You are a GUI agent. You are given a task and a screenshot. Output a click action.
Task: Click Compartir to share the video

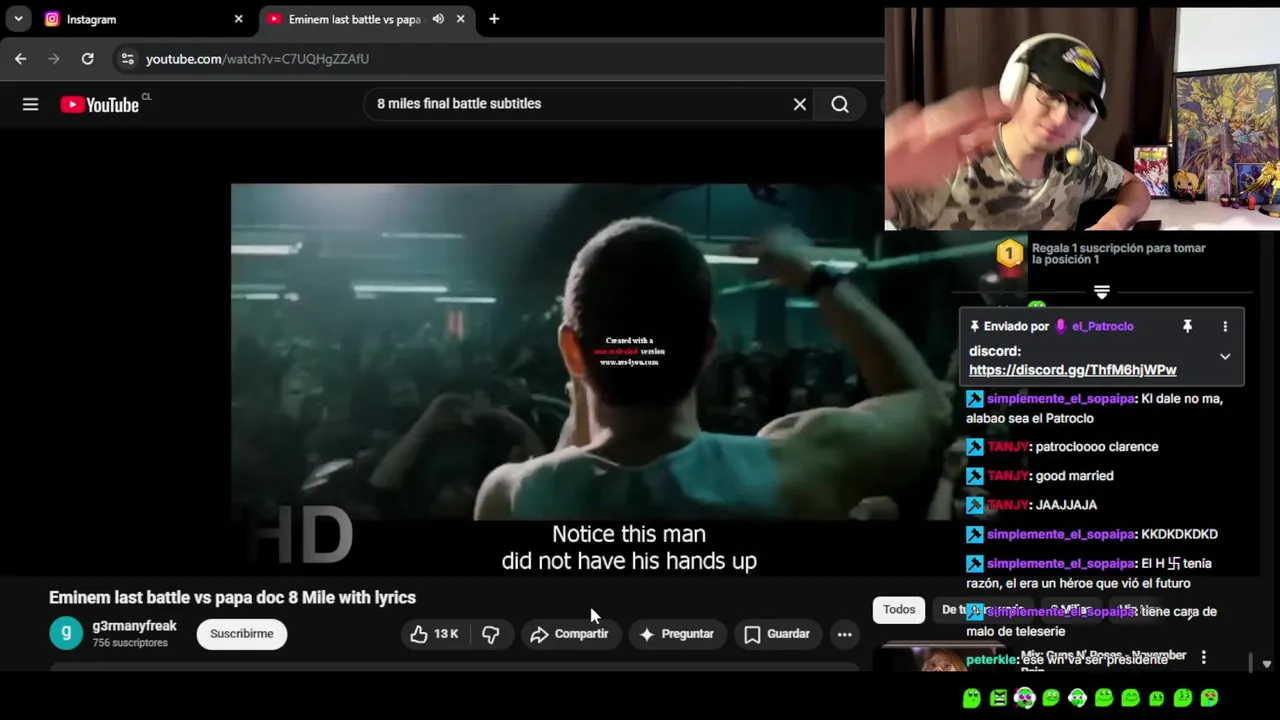tap(569, 634)
